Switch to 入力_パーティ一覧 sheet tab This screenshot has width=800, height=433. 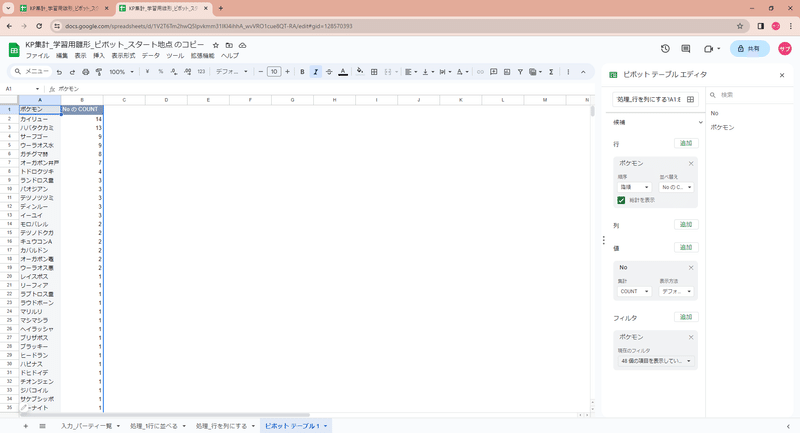pos(86,426)
